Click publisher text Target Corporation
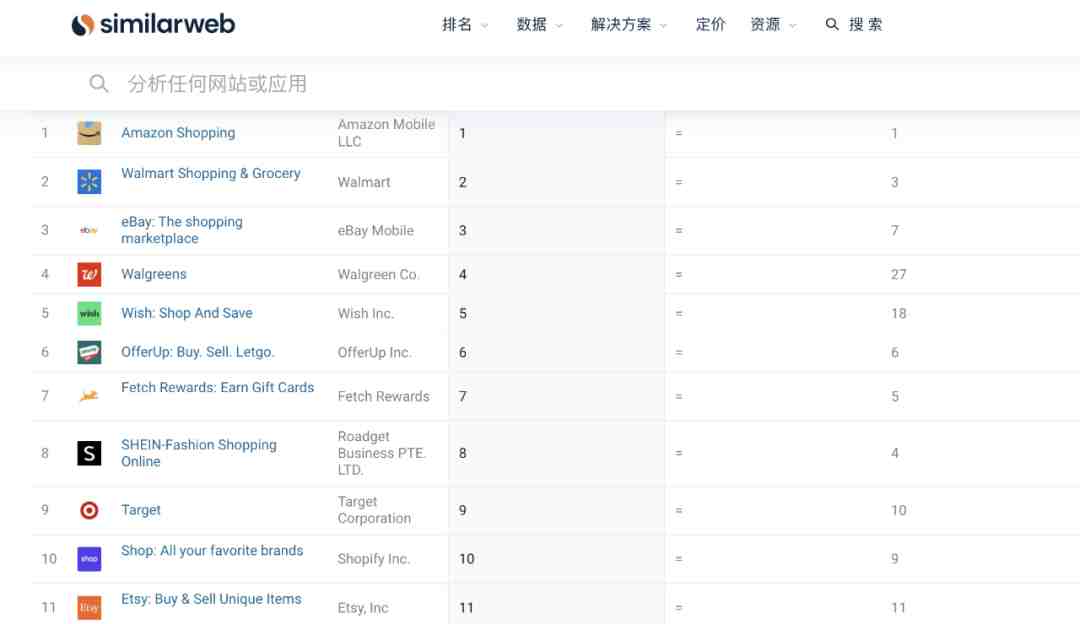Image resolution: width=1080 pixels, height=624 pixels. tap(374, 510)
